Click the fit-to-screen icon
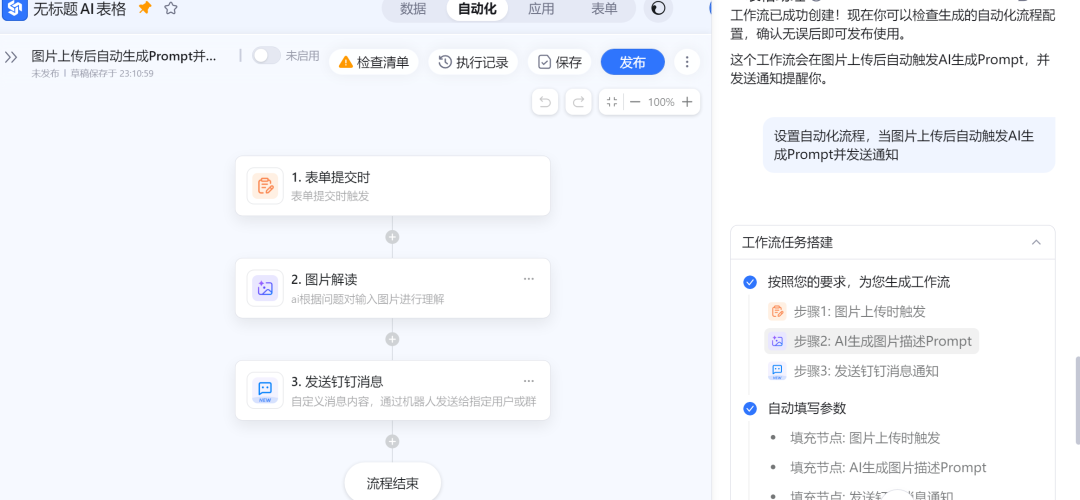Screen dimensions: 1080x500 coord(612,102)
